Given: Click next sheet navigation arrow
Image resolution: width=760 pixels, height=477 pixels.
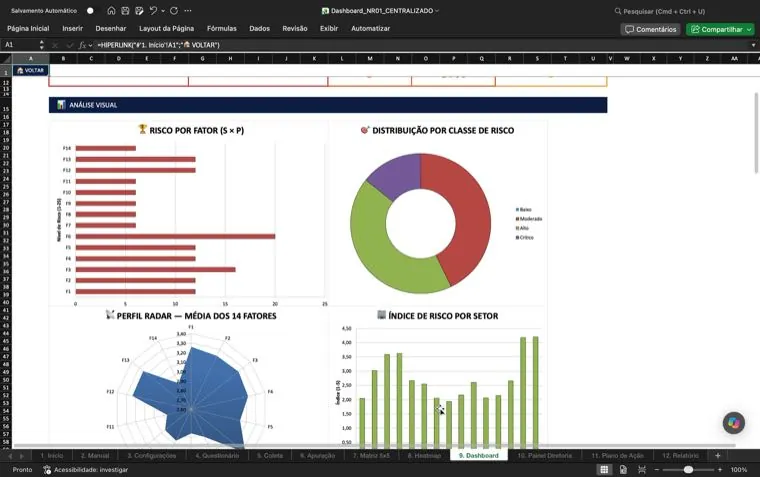Looking at the screenshot, I should click(21, 456).
